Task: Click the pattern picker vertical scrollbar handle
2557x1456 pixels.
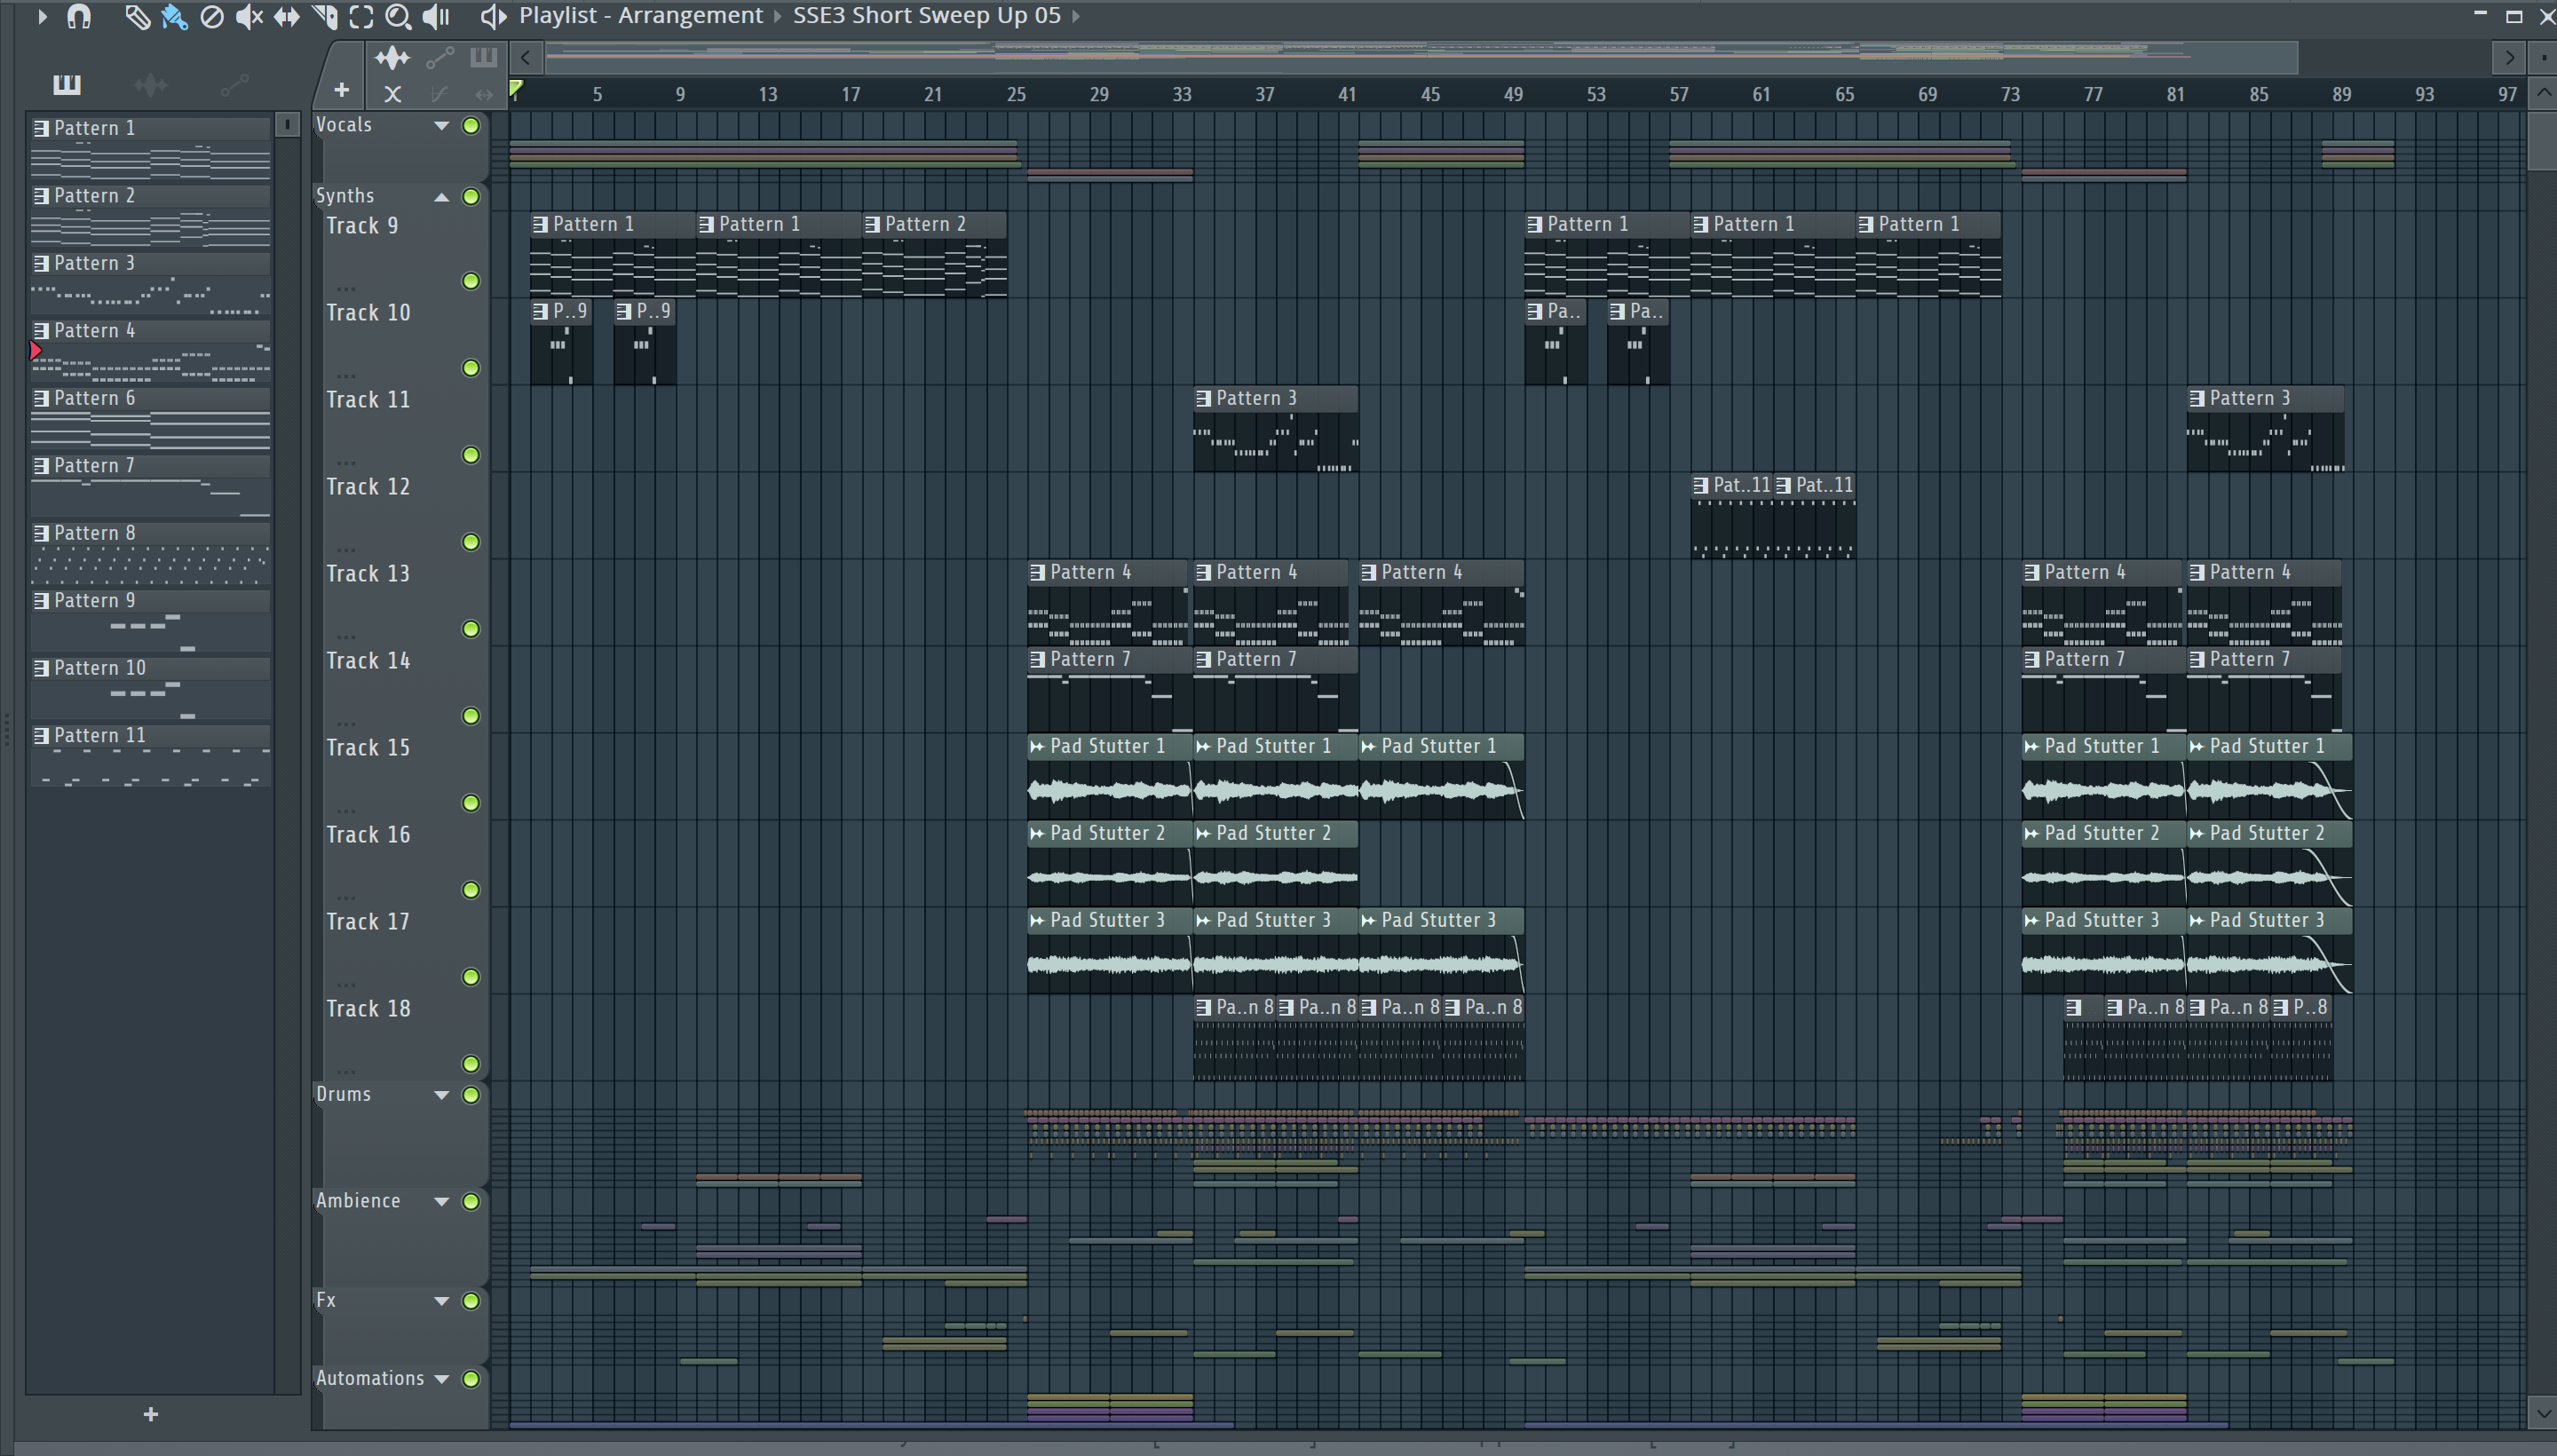Action: tap(287, 124)
